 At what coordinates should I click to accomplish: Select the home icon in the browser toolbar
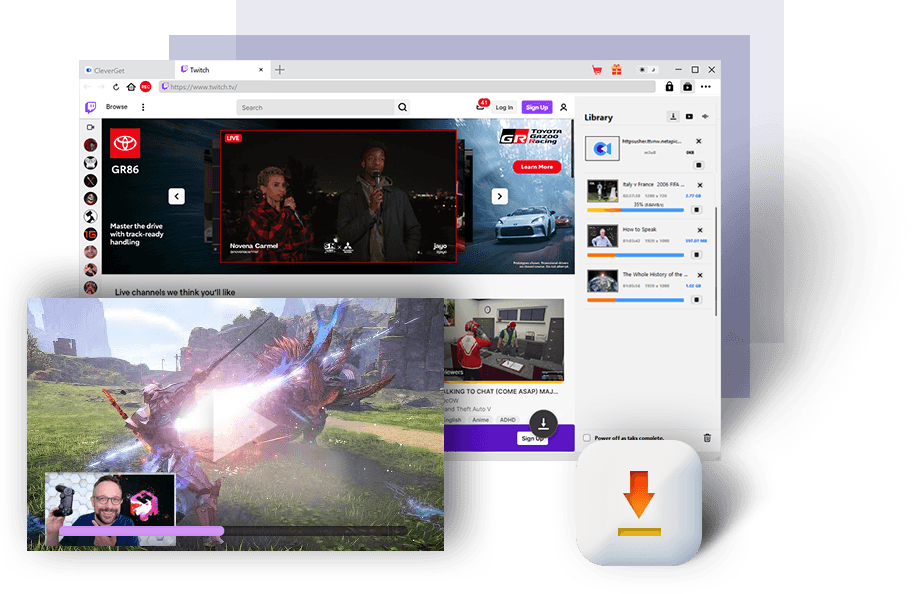click(x=130, y=87)
